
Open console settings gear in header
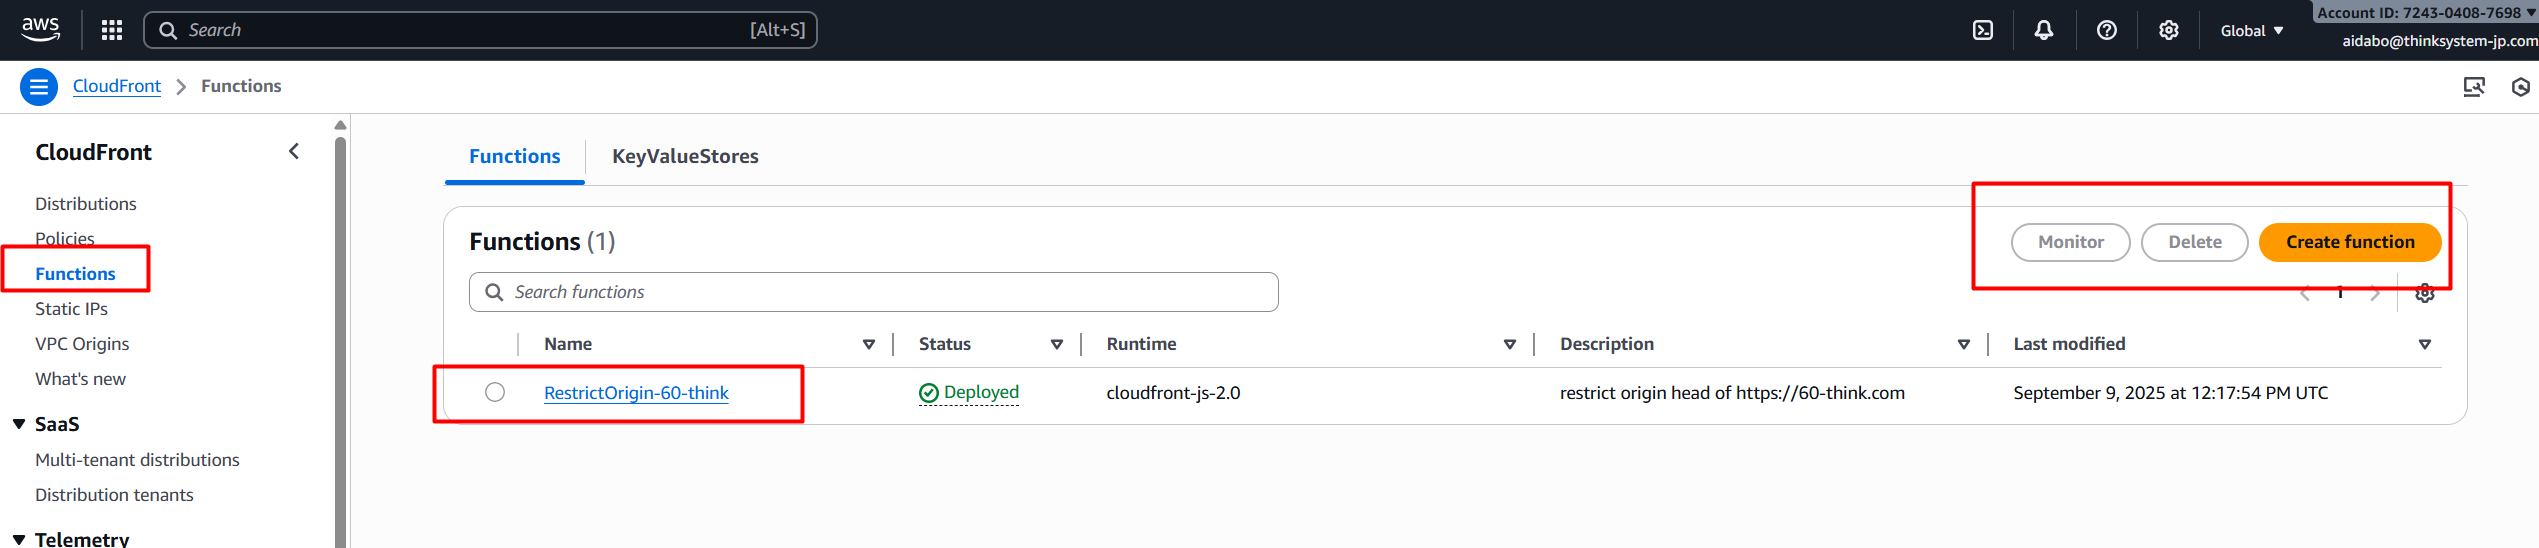[x=2168, y=30]
